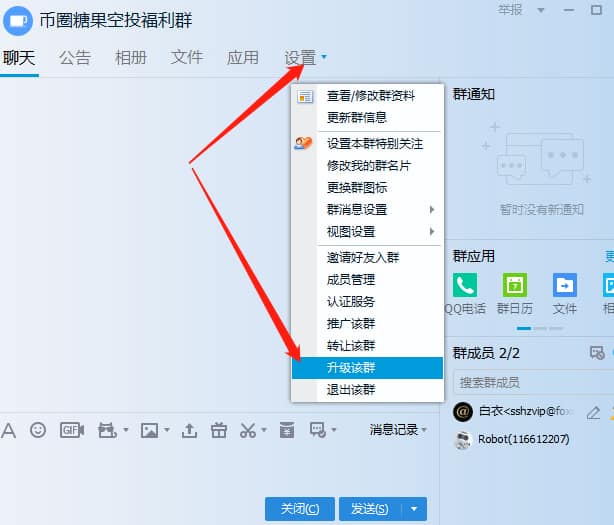The height and width of the screenshot is (525, 614).
Task: Open the emoji face picker
Action: point(38,430)
